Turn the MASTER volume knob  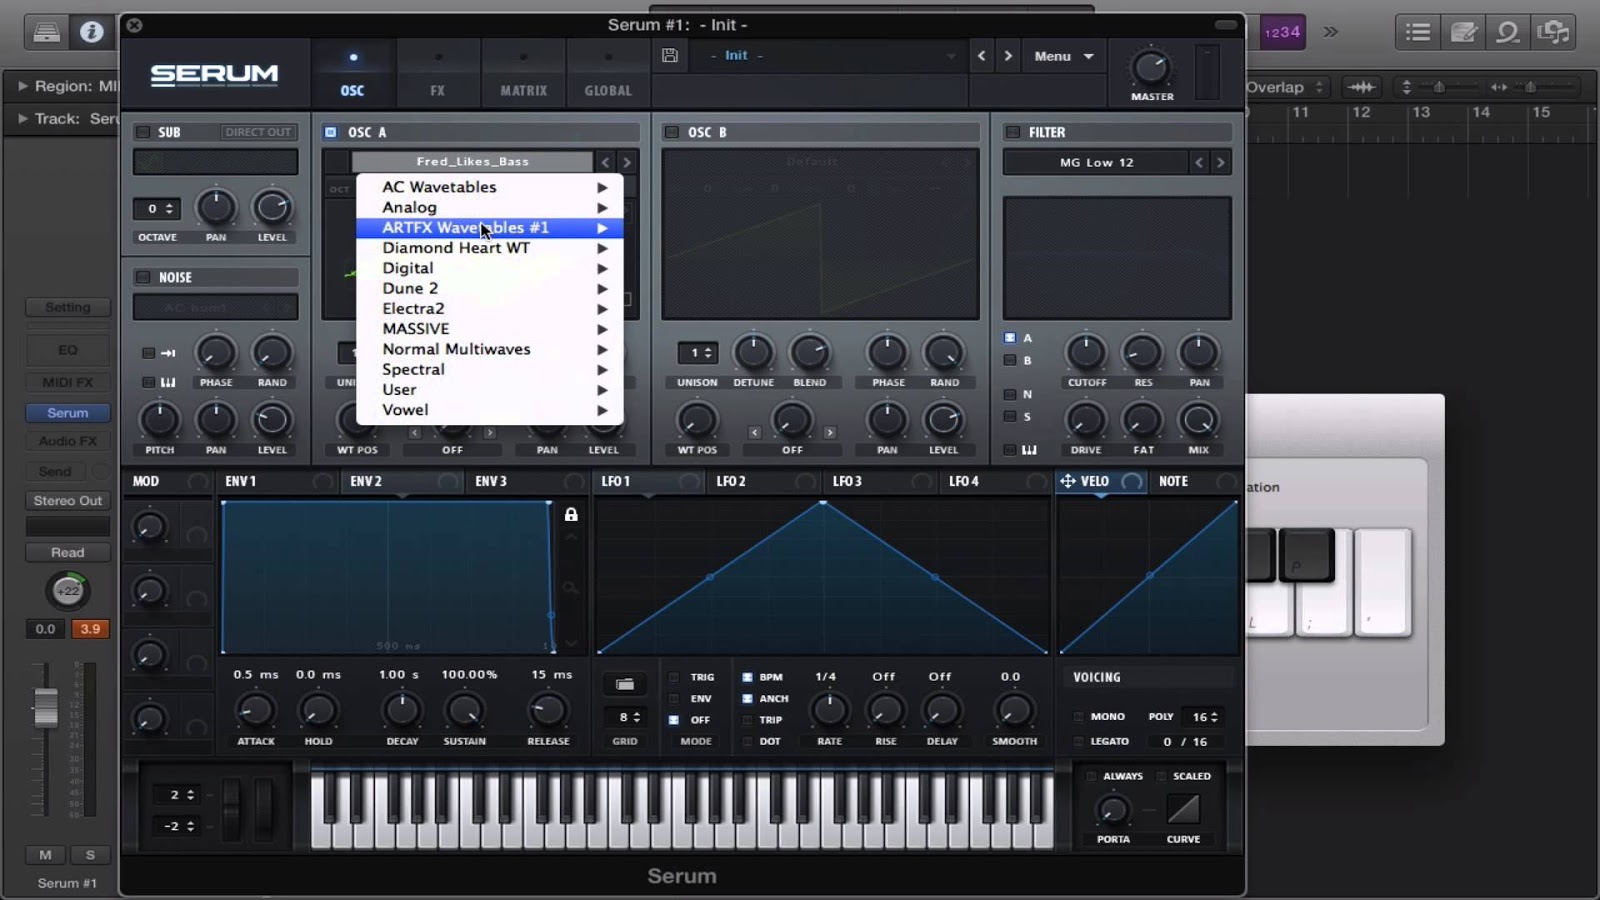click(x=1150, y=68)
